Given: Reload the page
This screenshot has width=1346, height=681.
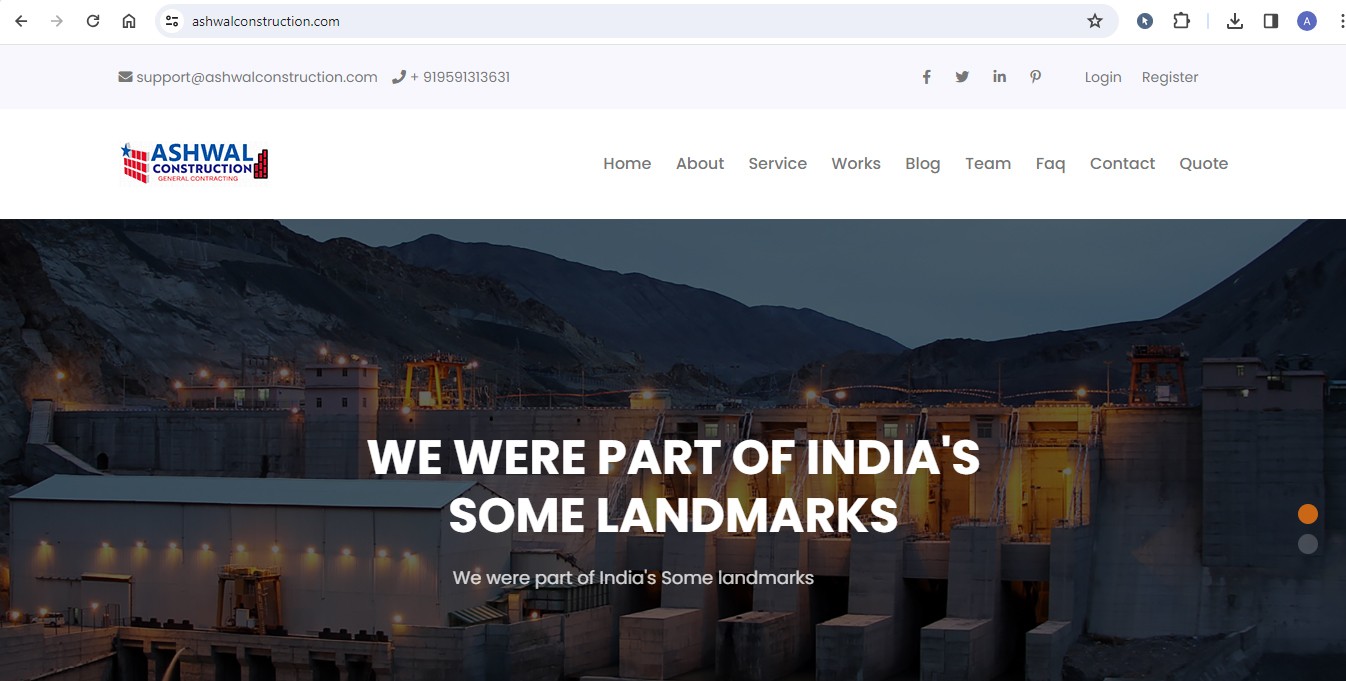Looking at the screenshot, I should pyautogui.click(x=93, y=21).
